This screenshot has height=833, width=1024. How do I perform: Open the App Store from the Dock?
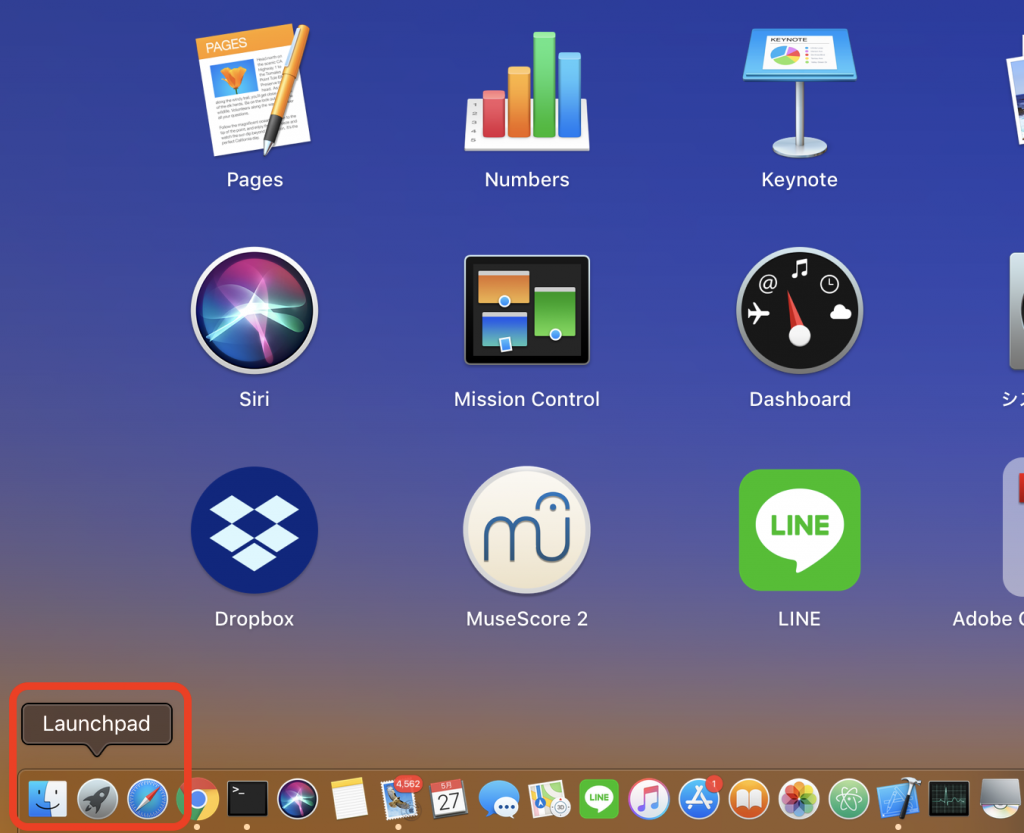coord(699,799)
